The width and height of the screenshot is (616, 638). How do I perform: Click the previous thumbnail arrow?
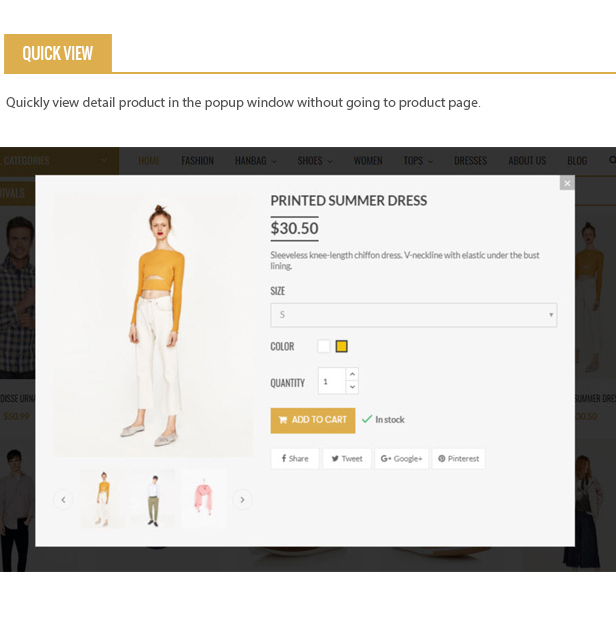tap(63, 500)
